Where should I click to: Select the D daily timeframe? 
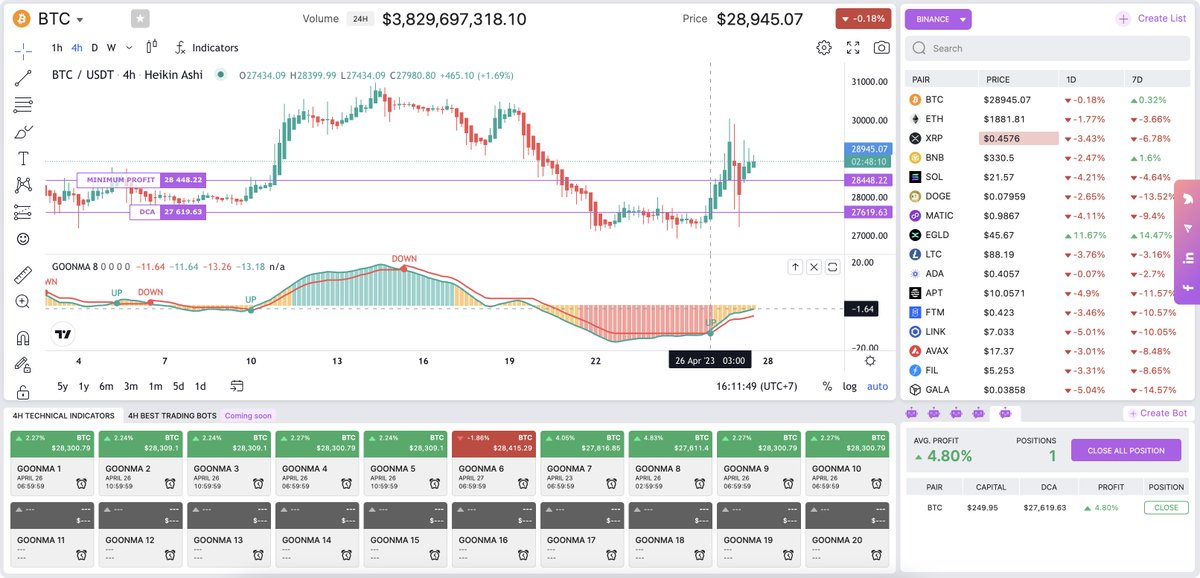click(x=95, y=48)
